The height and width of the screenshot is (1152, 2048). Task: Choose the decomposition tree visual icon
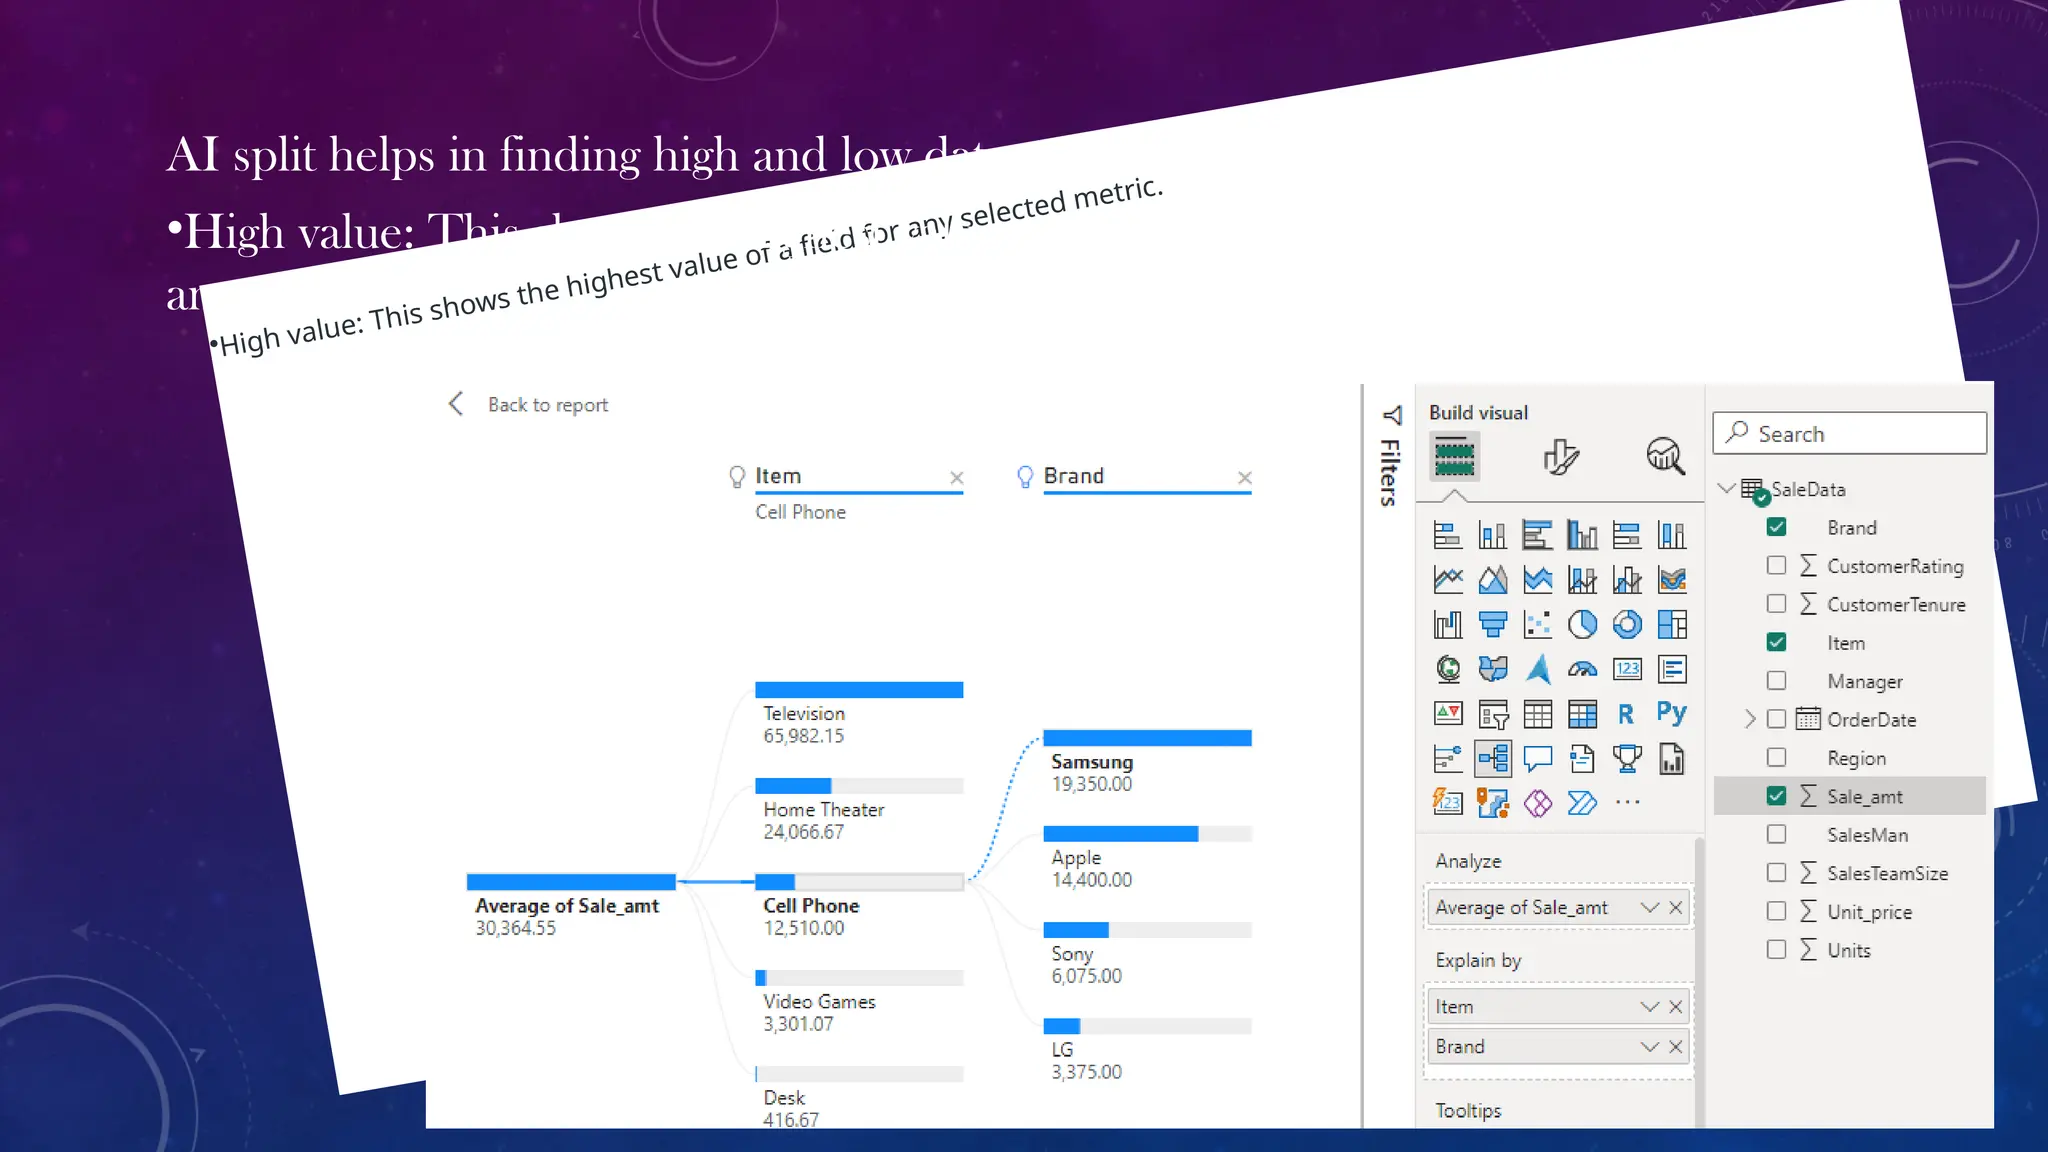click(1493, 759)
